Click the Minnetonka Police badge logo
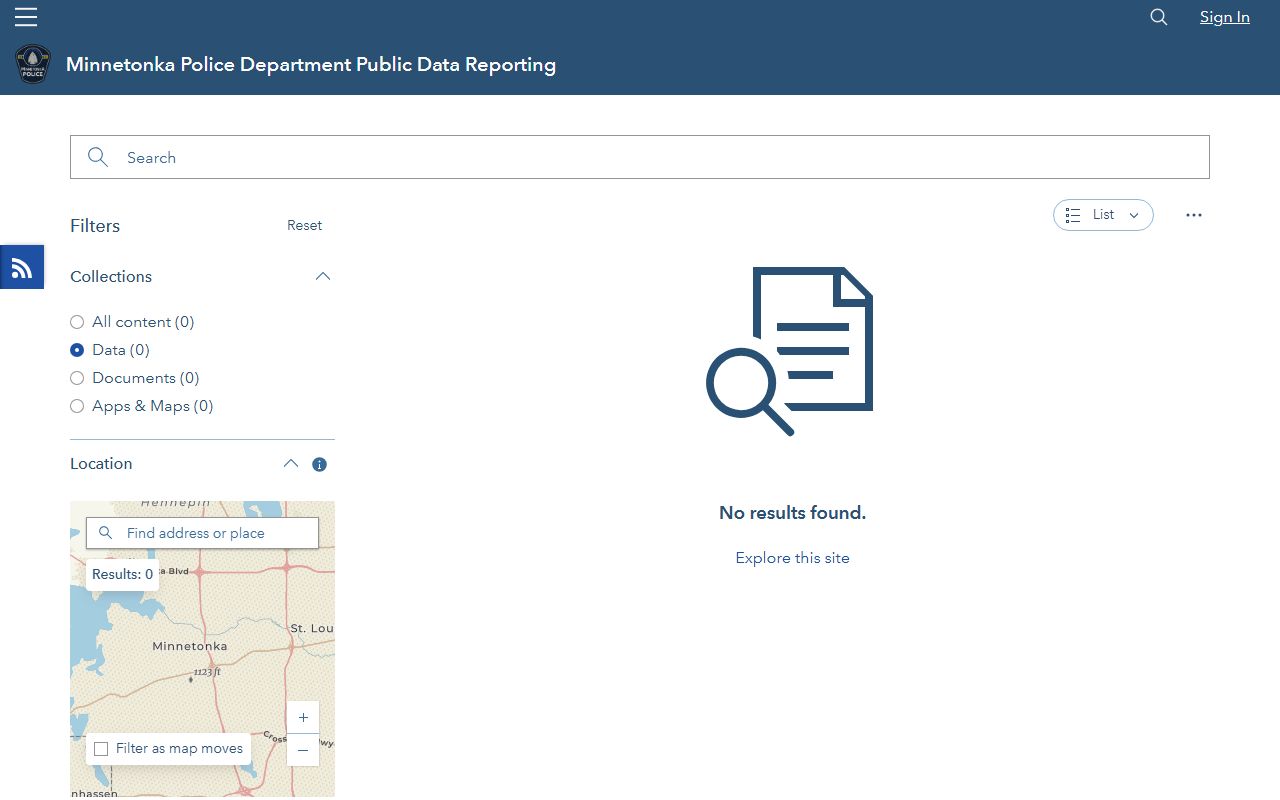The image size is (1280, 800). coord(33,65)
